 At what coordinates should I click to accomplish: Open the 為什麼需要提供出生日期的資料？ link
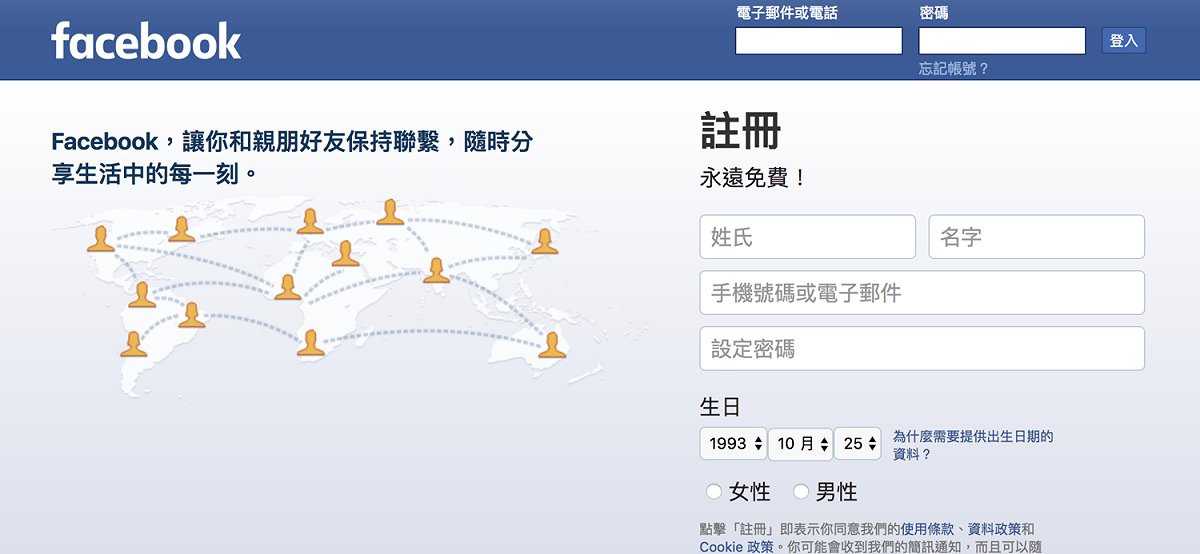(x=973, y=445)
